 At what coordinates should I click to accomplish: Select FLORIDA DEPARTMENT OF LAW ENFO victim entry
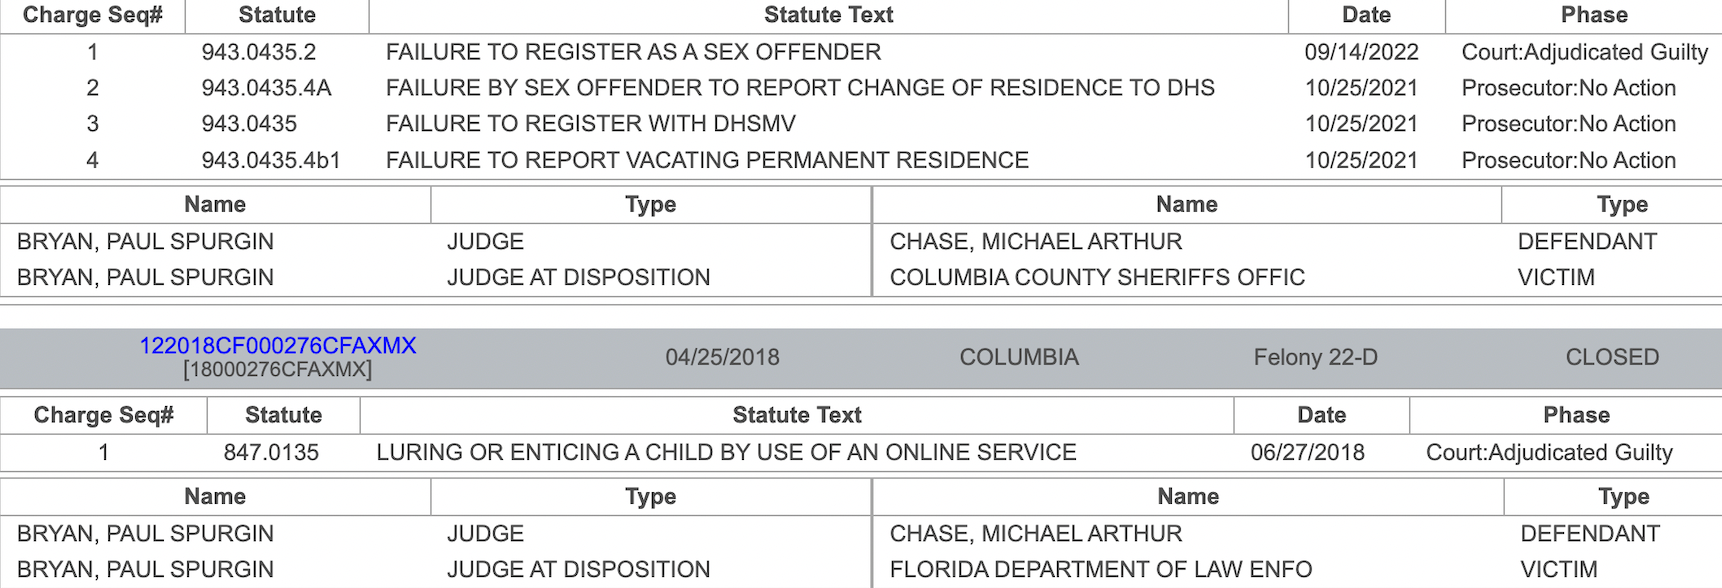1100,569
